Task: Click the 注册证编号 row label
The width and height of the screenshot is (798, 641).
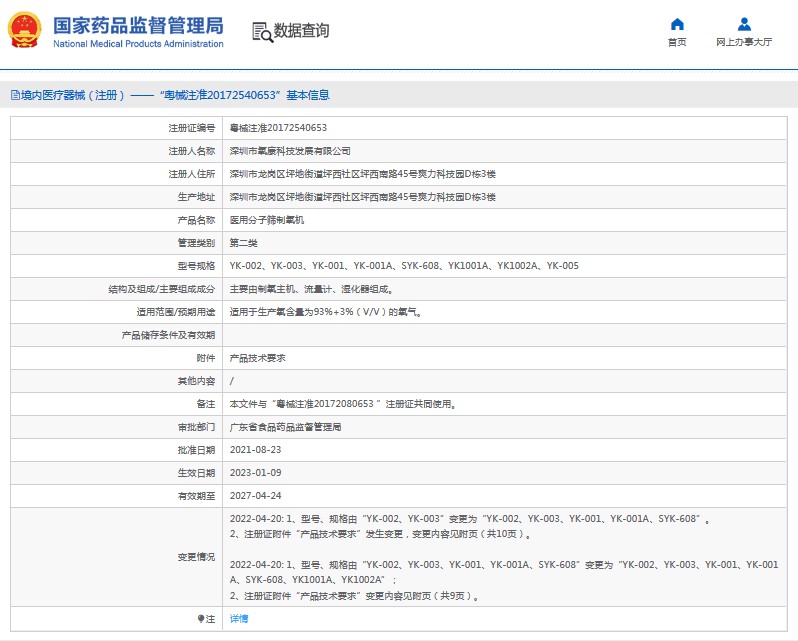Action: pyautogui.click(x=192, y=128)
